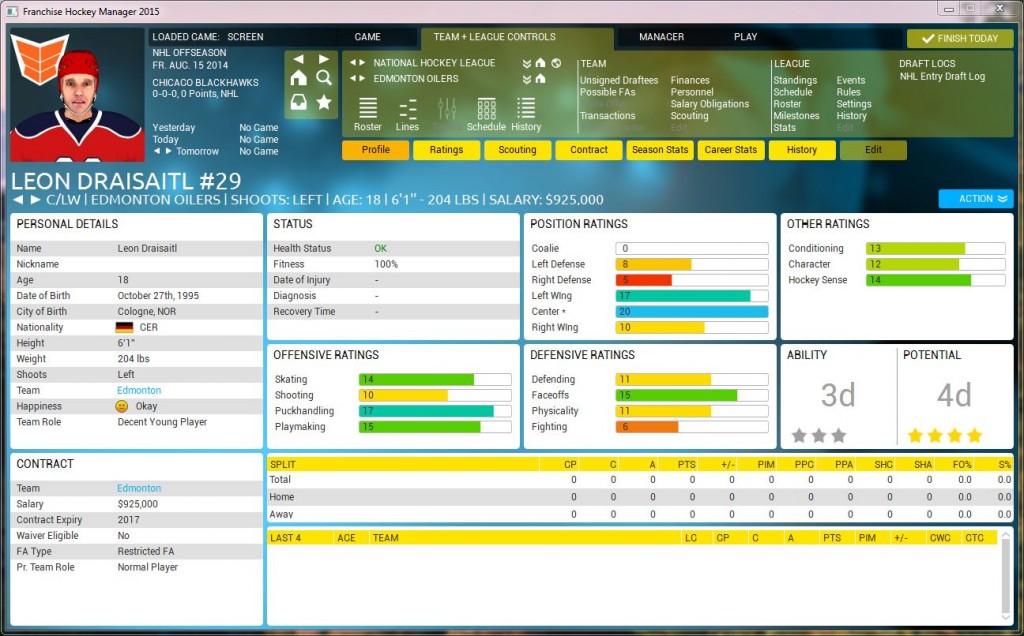Open Possible FAs under Team
Screen dimensions: 1024x636
point(607,92)
